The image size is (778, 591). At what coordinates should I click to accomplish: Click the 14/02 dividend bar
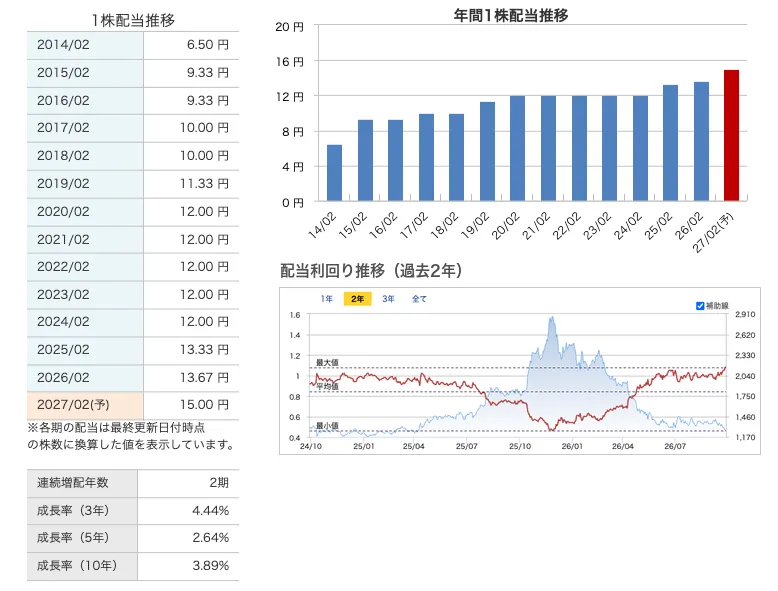point(334,173)
